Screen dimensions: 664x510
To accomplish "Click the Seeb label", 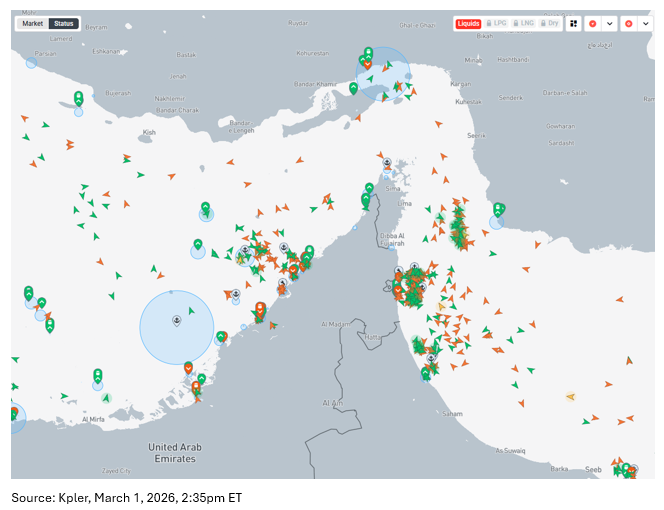I will tap(593, 469).
